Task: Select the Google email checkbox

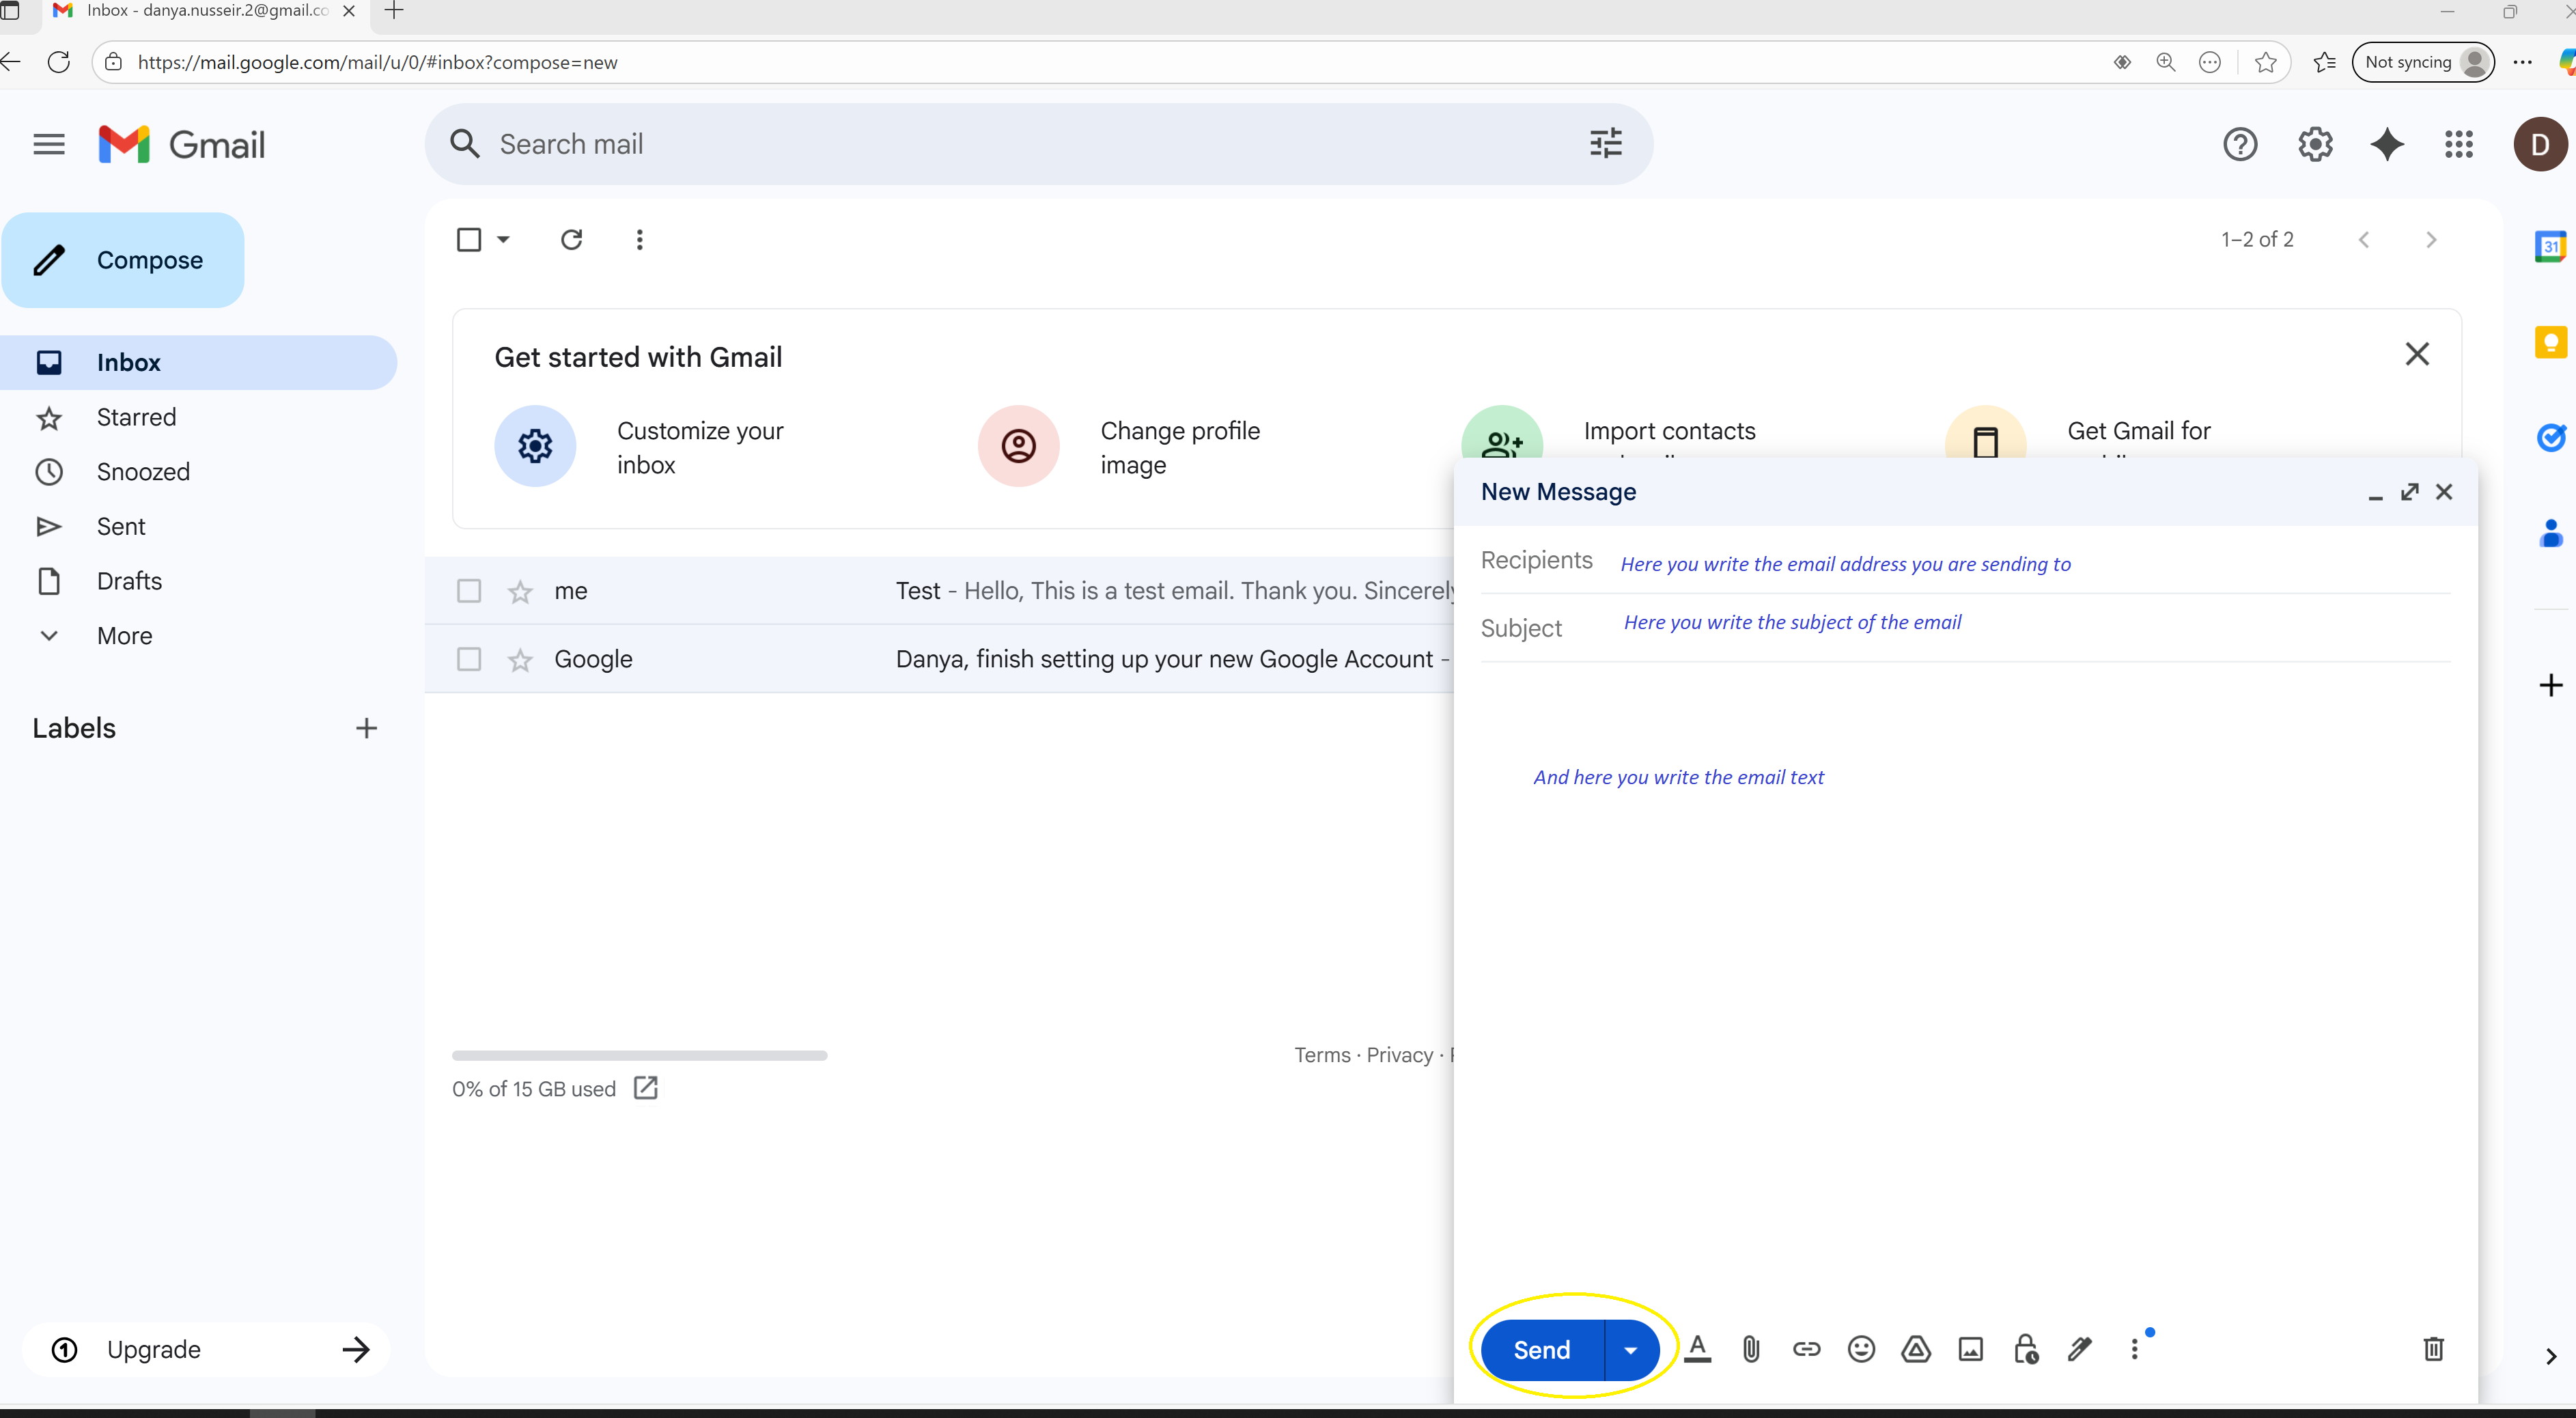Action: pos(468,659)
